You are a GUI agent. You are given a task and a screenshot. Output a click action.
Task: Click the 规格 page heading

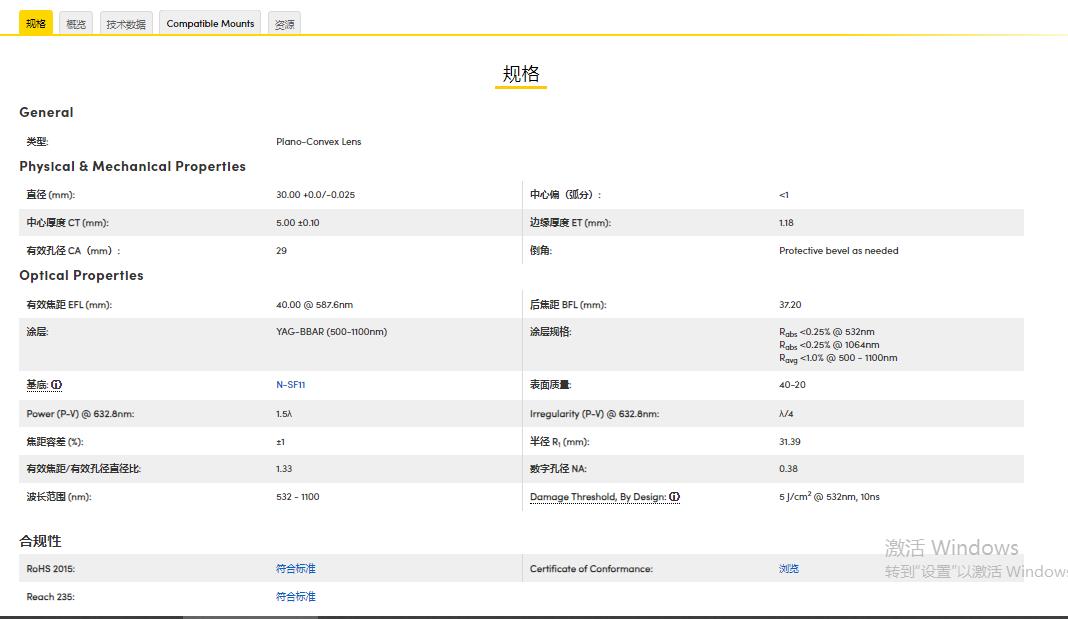click(520, 72)
